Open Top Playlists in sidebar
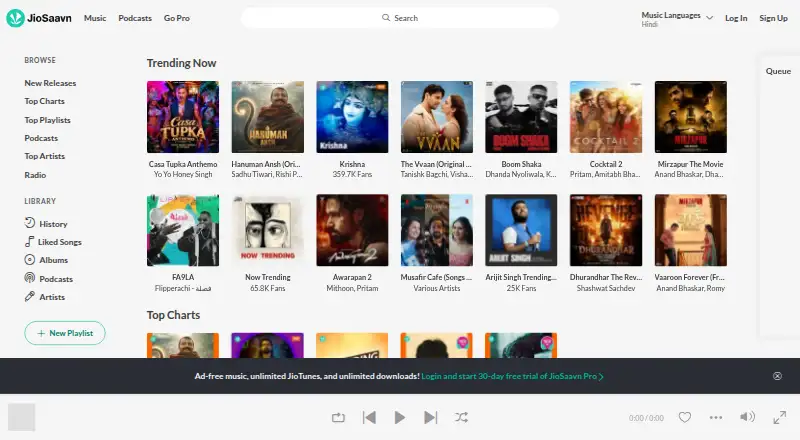Screen dimensions: 800x440 coord(47,120)
